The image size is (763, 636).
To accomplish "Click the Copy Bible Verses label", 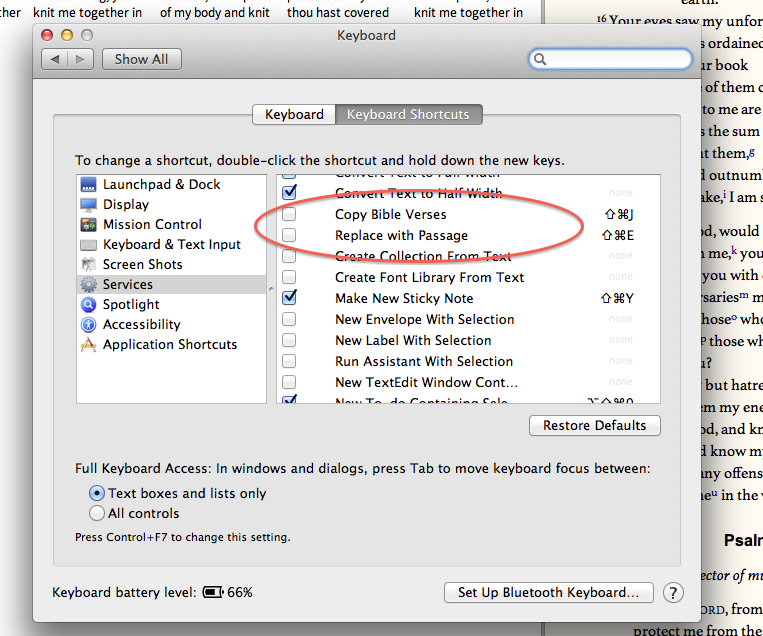I will pos(391,214).
